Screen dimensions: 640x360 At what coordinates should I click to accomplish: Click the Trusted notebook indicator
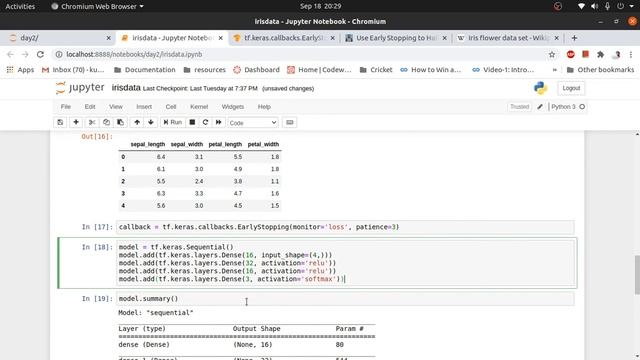point(520,107)
